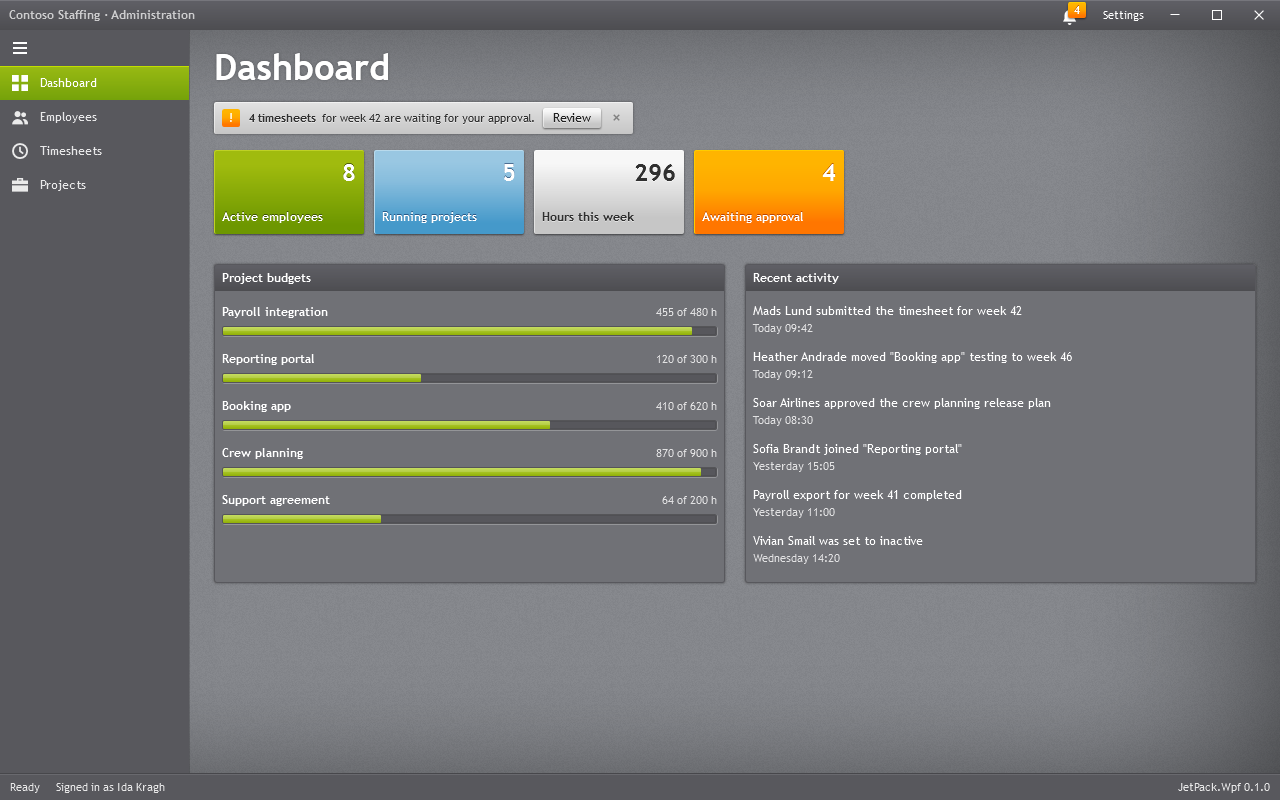Click "4 timesheets" bold text in banner
The image size is (1280, 800).
pyautogui.click(x=282, y=118)
